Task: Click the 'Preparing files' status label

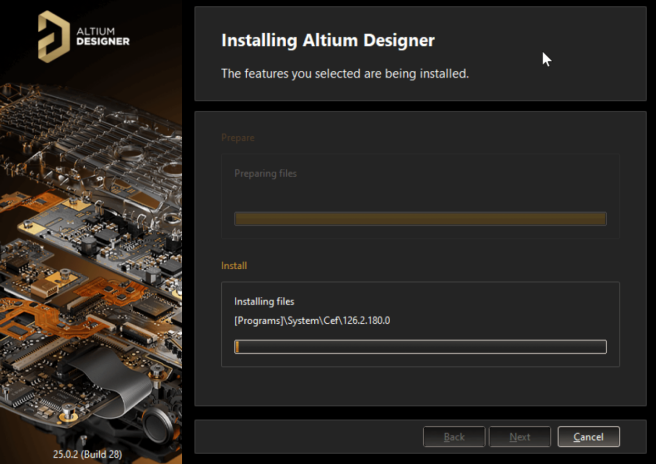Action: pyautogui.click(x=265, y=173)
